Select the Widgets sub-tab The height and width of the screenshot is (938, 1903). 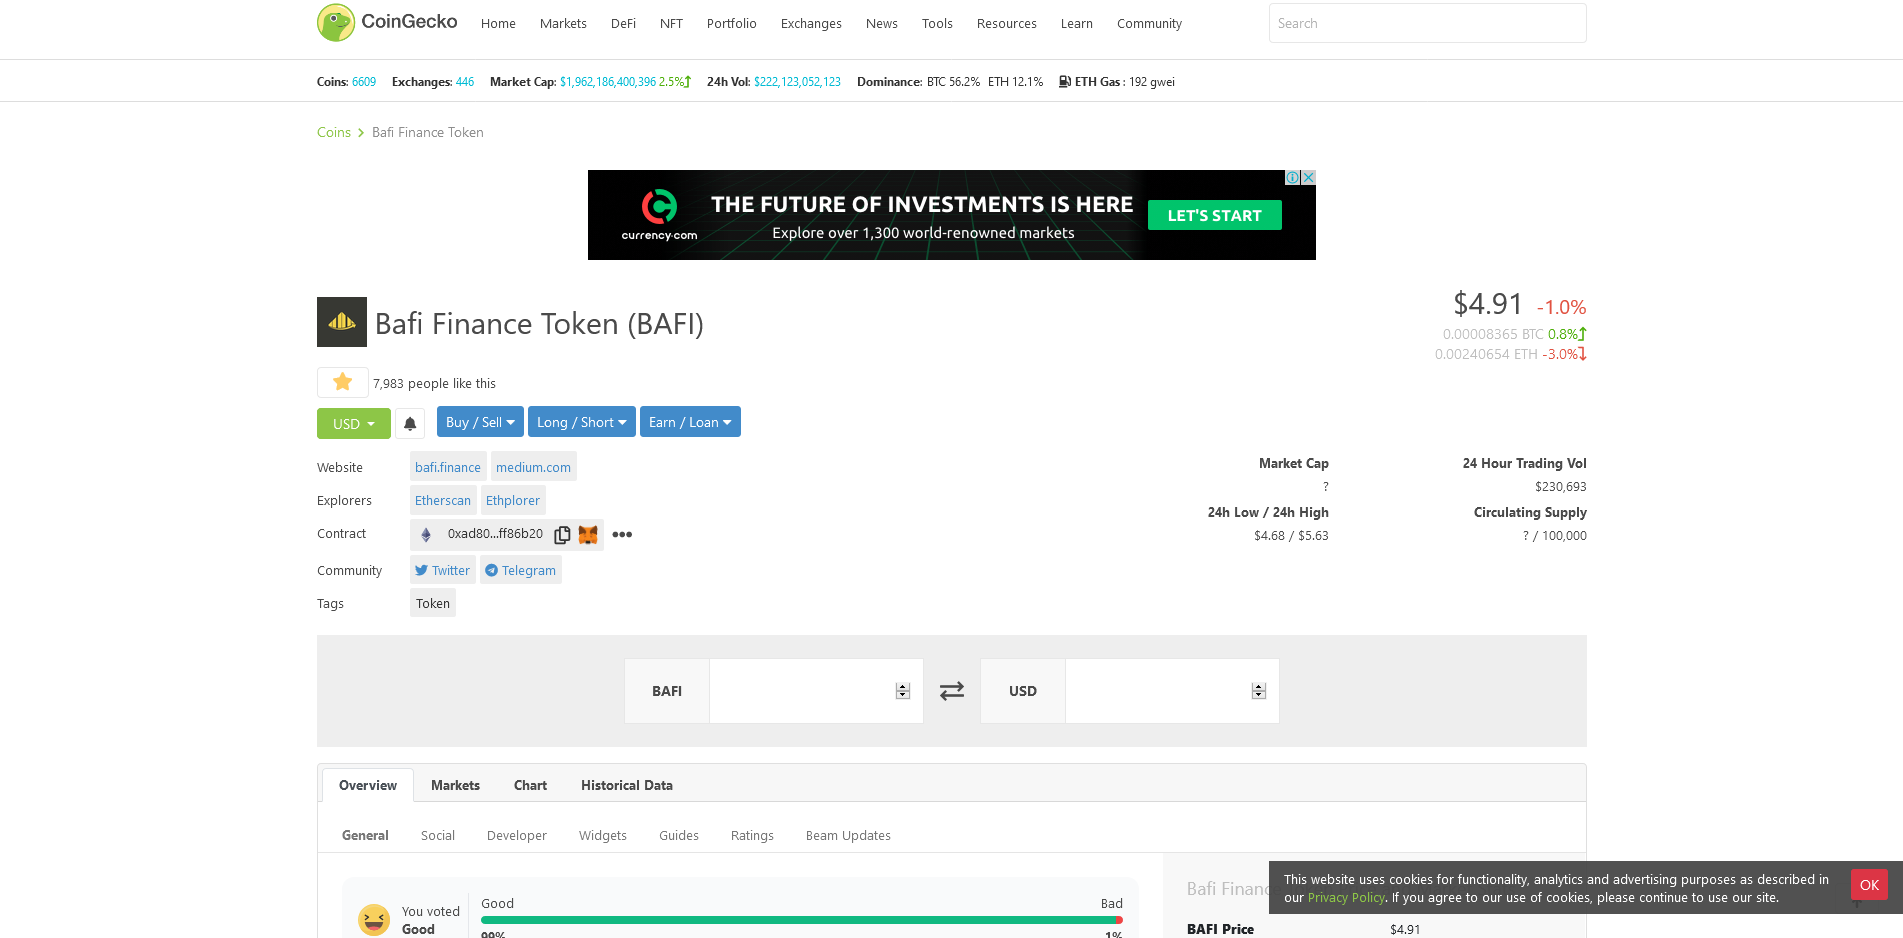pyautogui.click(x=603, y=835)
